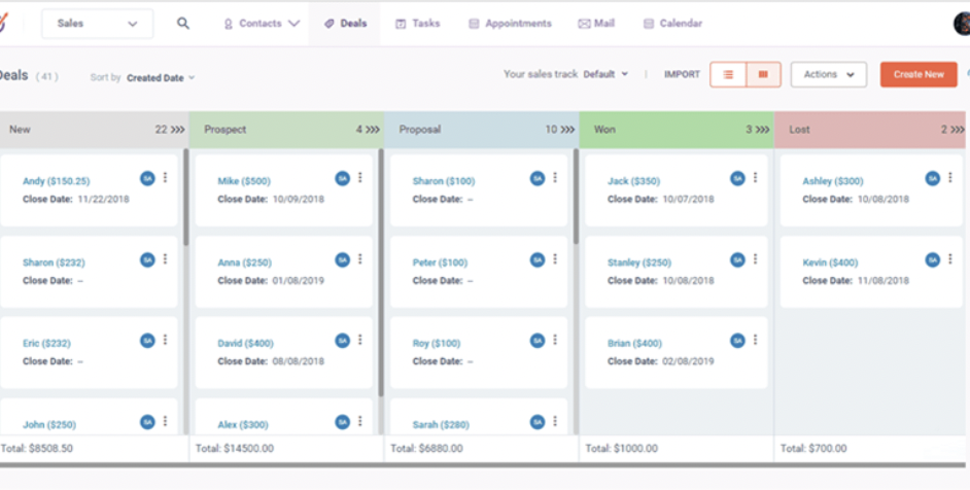Open three-dot menu on Mike deal card

point(360,178)
